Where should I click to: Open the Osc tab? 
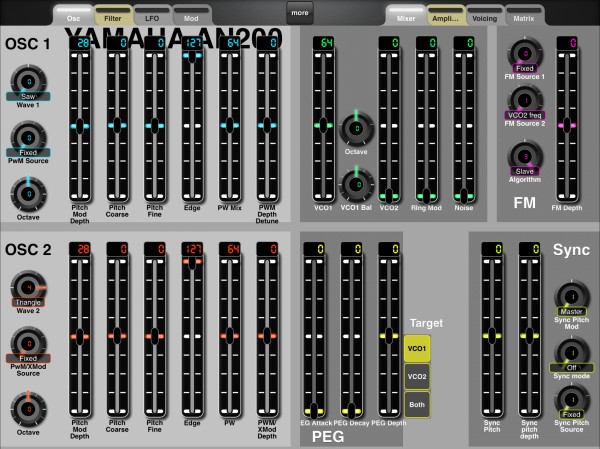73,15
